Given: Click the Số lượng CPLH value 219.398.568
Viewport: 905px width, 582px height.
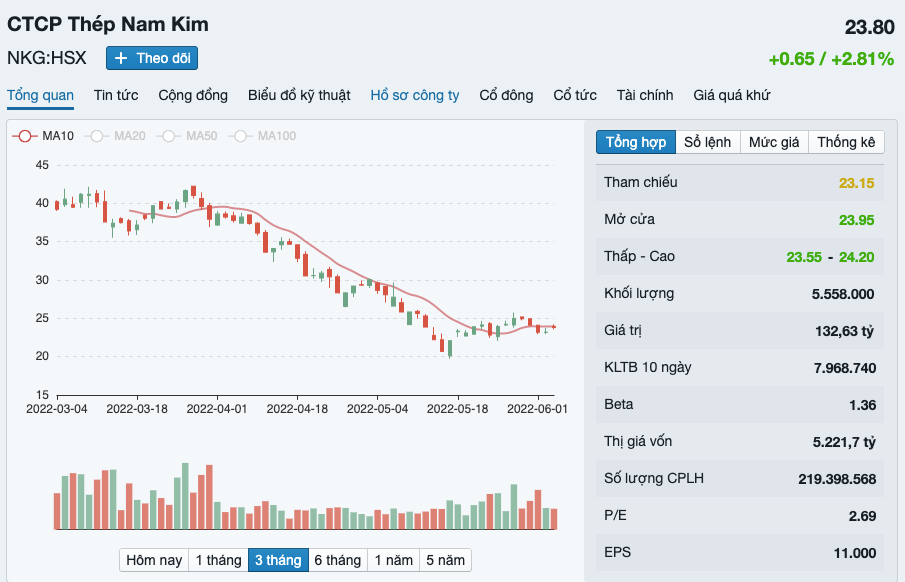Looking at the screenshot, I should (x=837, y=479).
